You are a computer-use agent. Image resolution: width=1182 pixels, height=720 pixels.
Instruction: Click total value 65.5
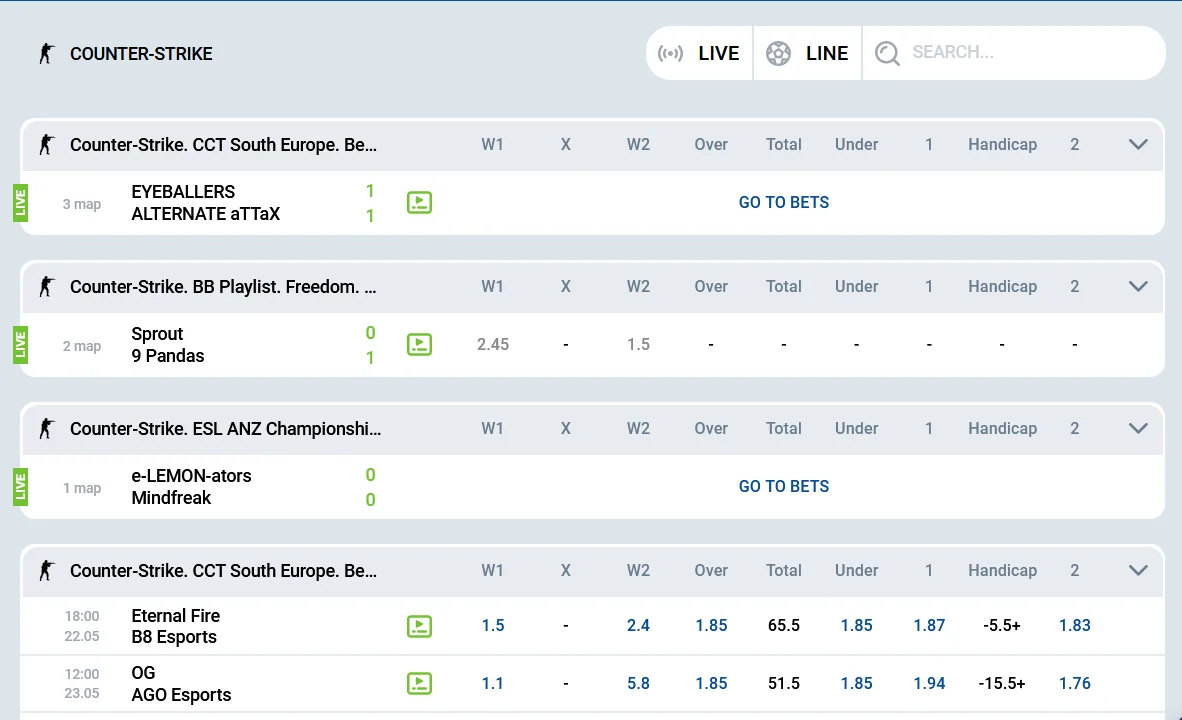pos(784,626)
